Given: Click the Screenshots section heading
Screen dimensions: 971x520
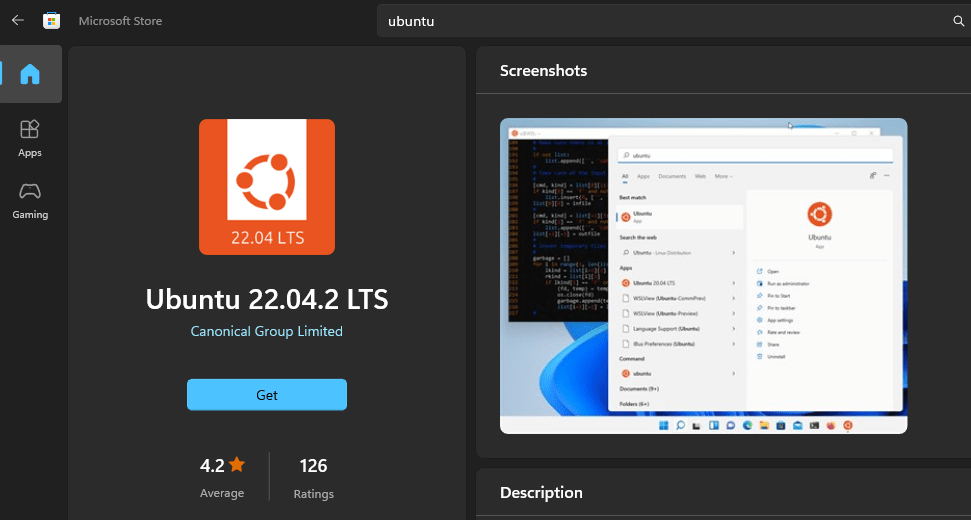Looking at the screenshot, I should 543,71.
